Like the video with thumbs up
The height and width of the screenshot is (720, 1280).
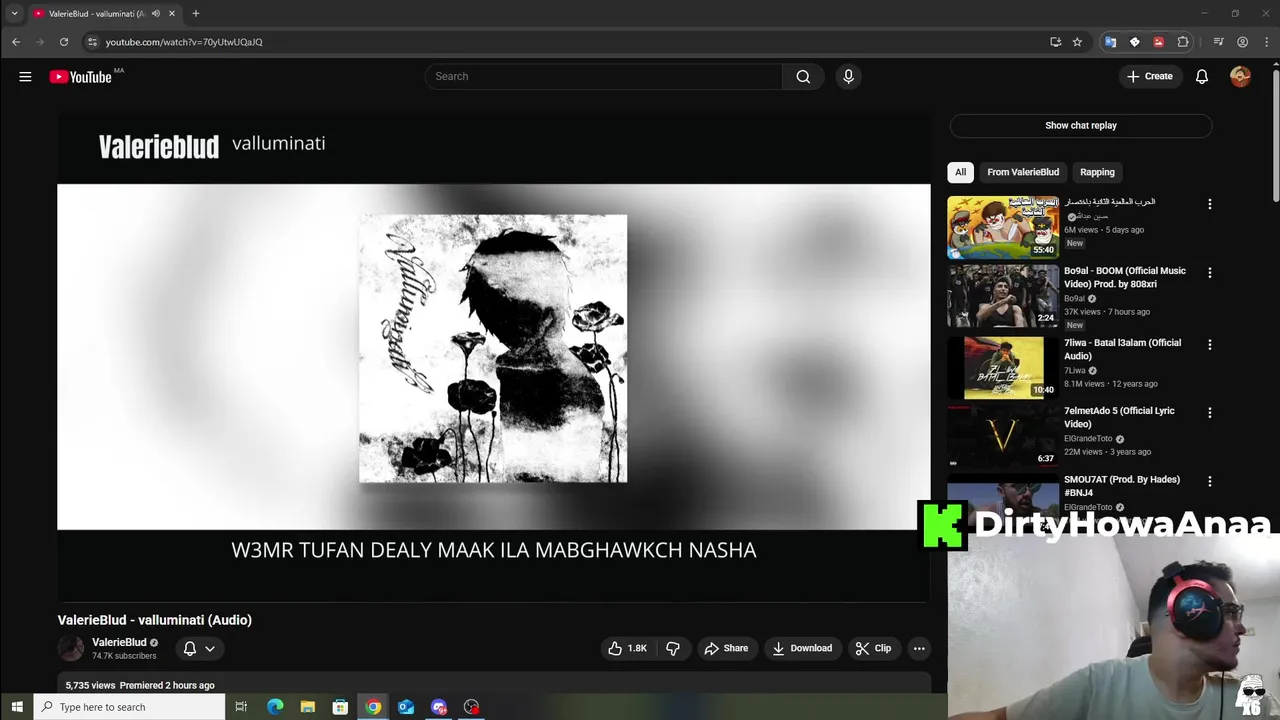(x=627, y=648)
